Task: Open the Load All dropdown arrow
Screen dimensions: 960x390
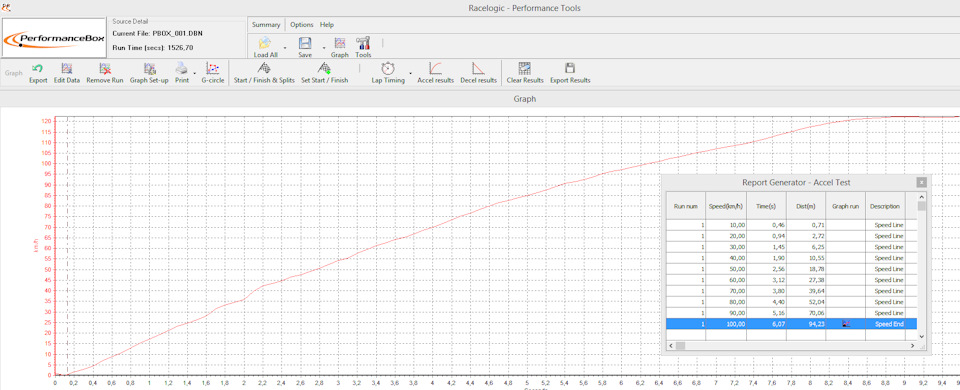Action: point(285,47)
